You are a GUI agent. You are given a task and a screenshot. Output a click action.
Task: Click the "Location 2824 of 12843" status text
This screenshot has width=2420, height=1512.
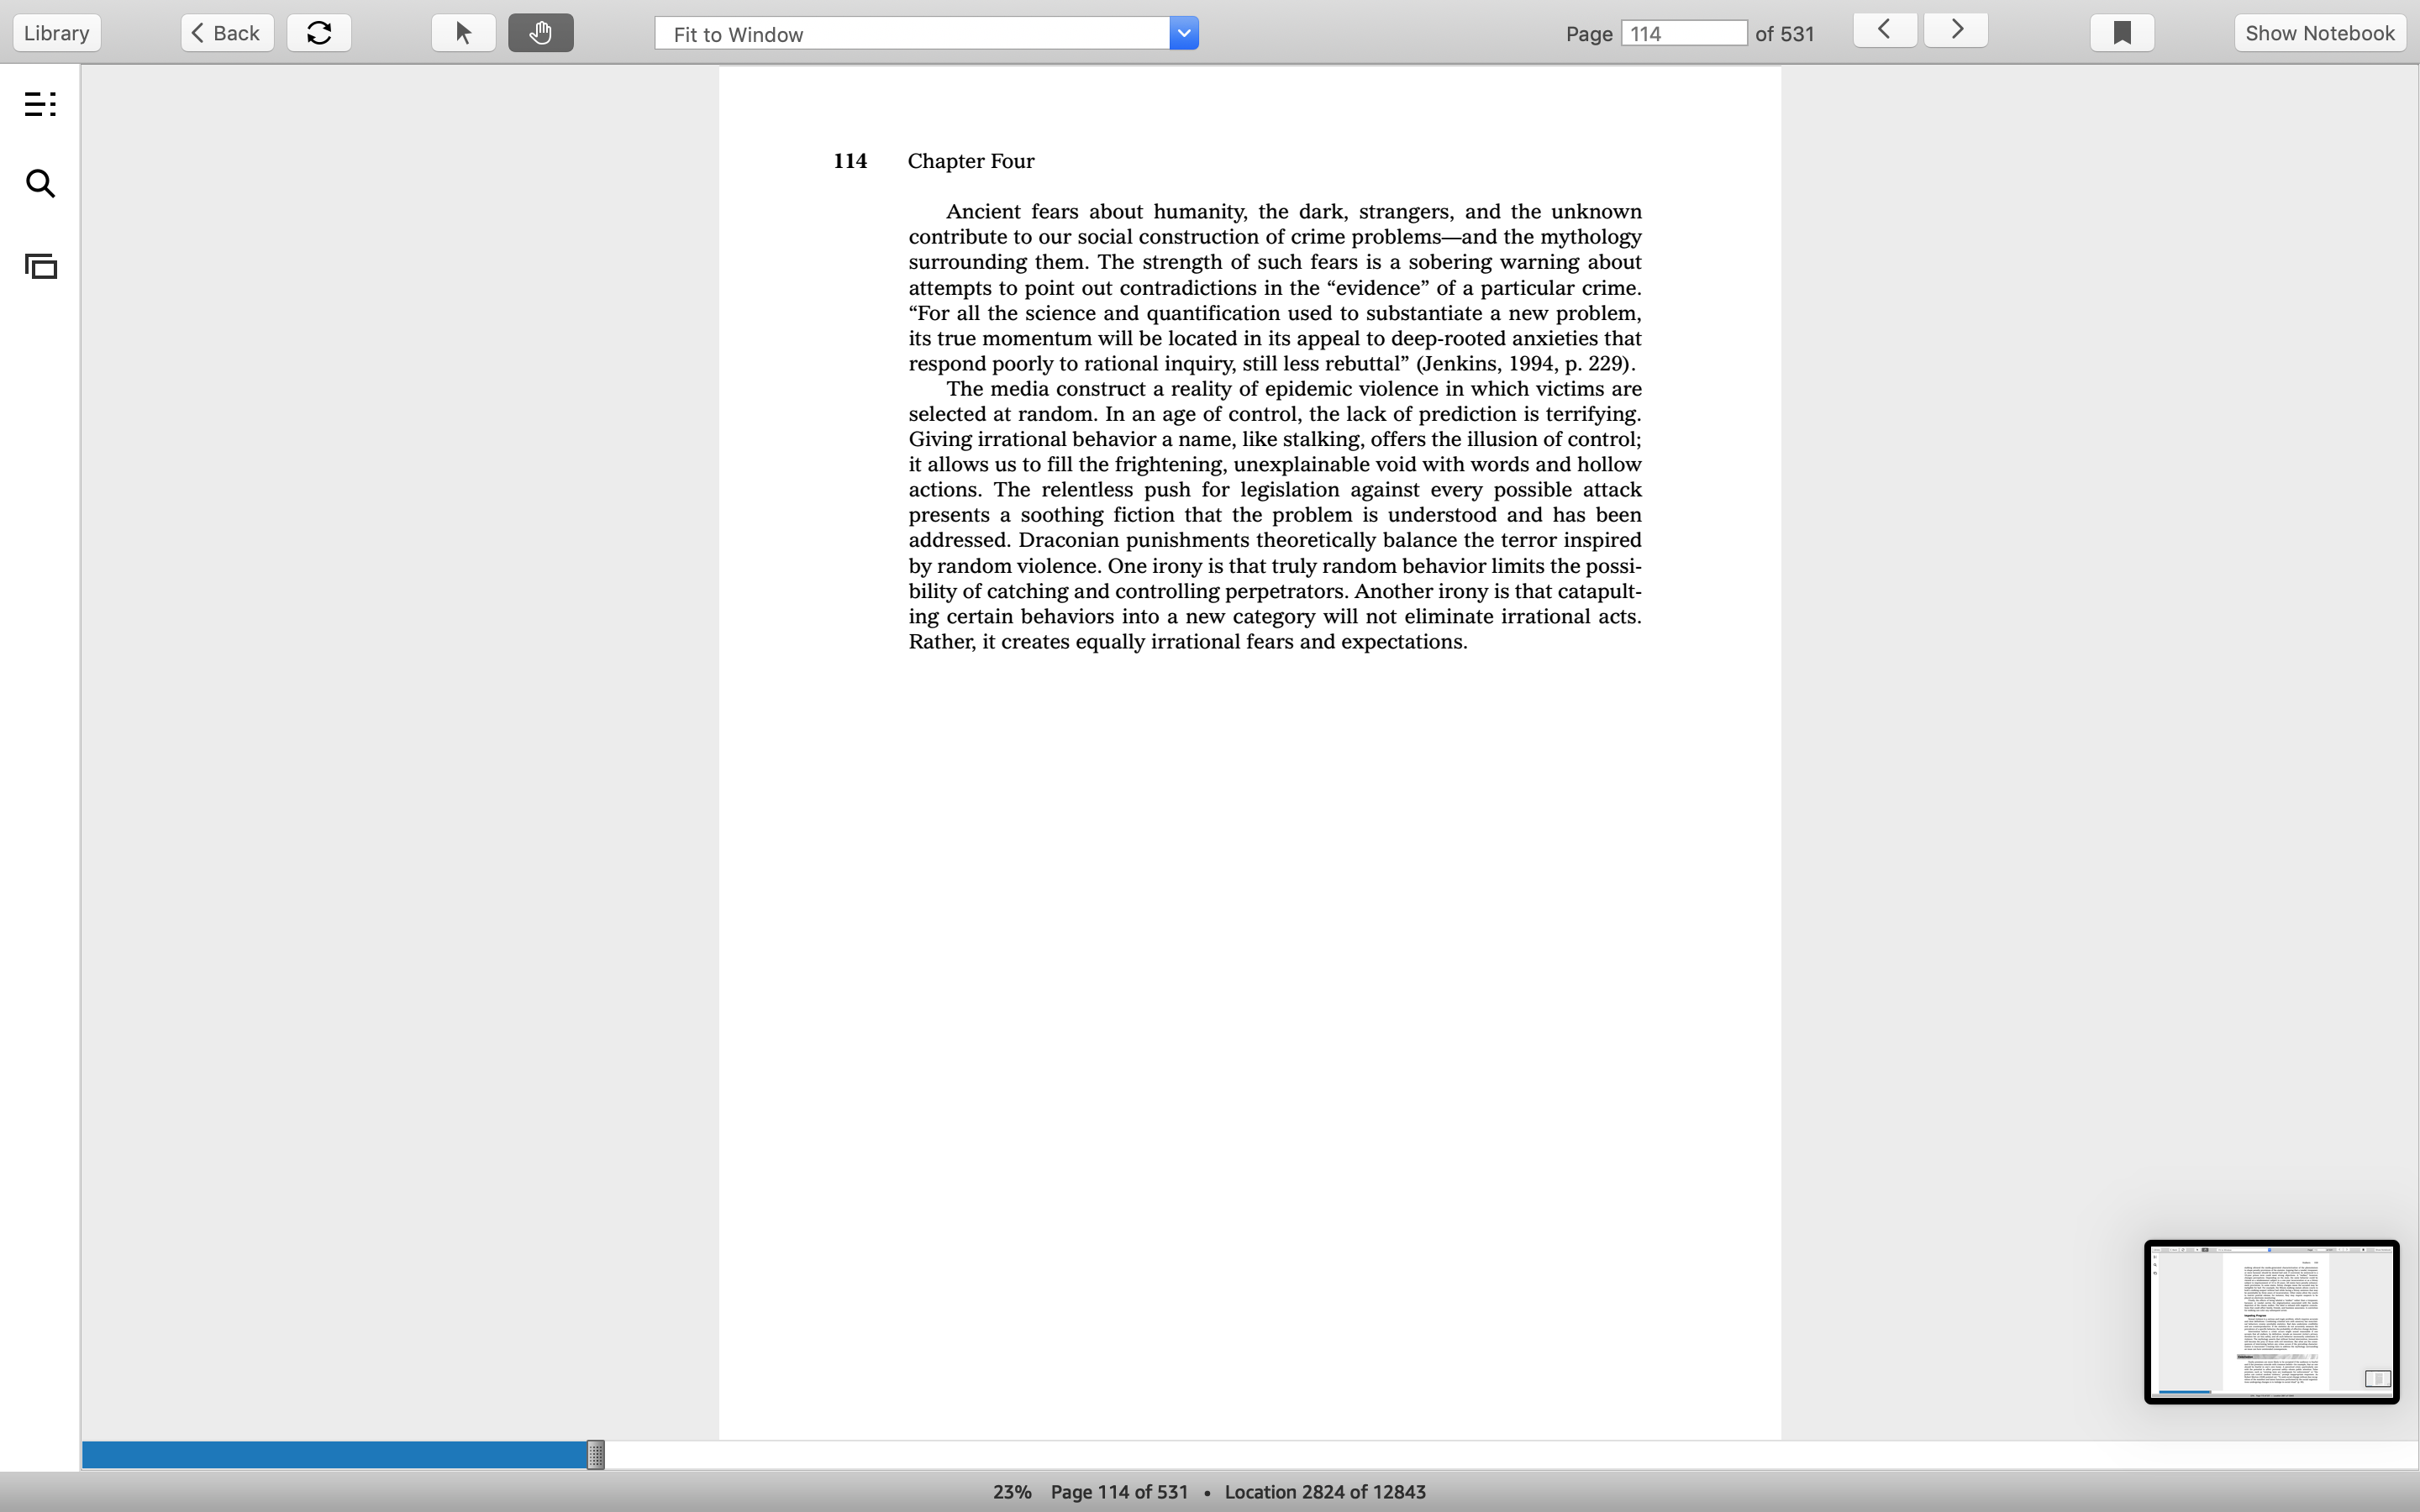pyautogui.click(x=1325, y=1492)
